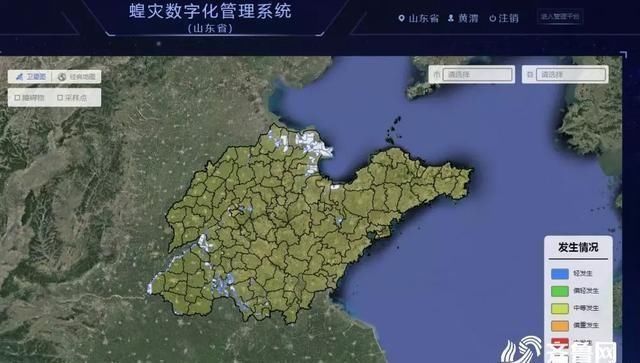Click the power icon beside 注销
This screenshot has width=640, height=363.
click(493, 18)
